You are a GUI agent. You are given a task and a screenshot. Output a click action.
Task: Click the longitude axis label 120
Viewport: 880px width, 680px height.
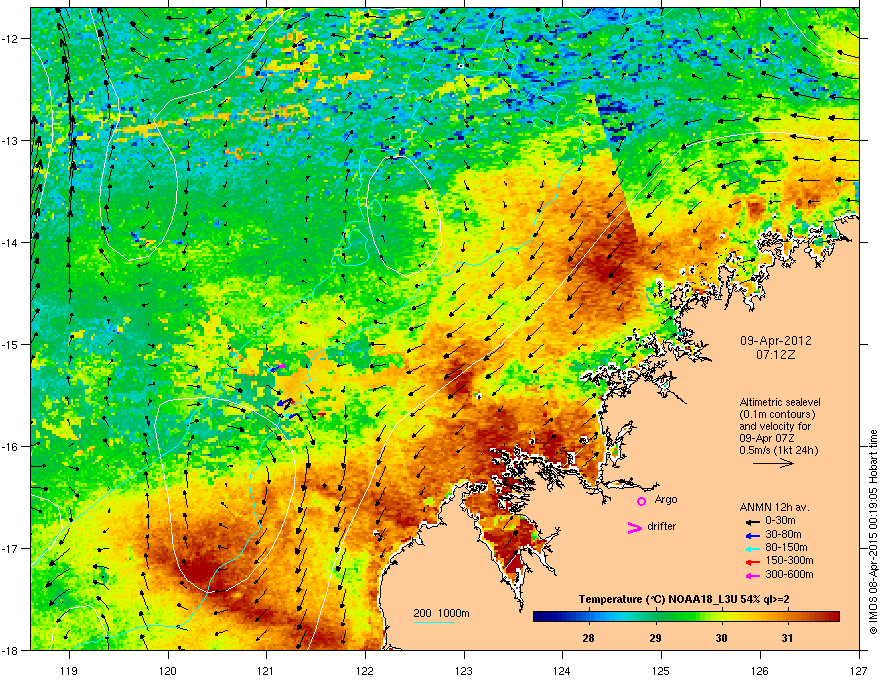click(x=168, y=670)
